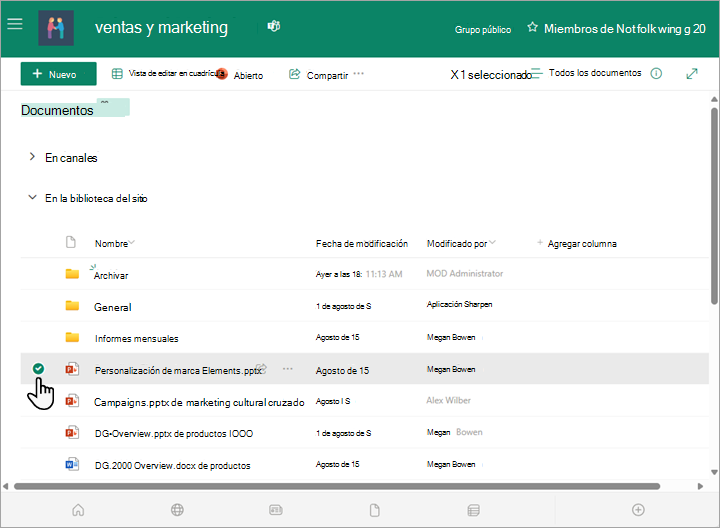The width and height of the screenshot is (720, 528).
Task: Open Personalización de marca Elements.pptx
Action: click(x=178, y=371)
